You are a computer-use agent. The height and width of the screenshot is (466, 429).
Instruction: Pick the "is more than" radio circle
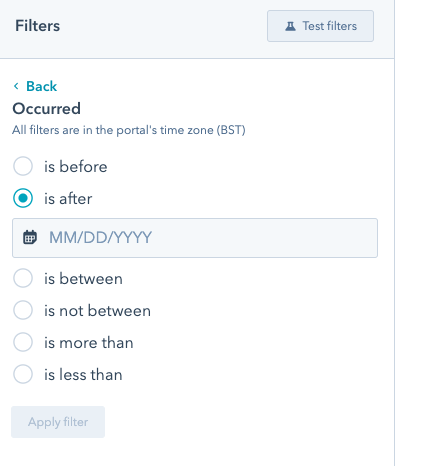coord(23,342)
